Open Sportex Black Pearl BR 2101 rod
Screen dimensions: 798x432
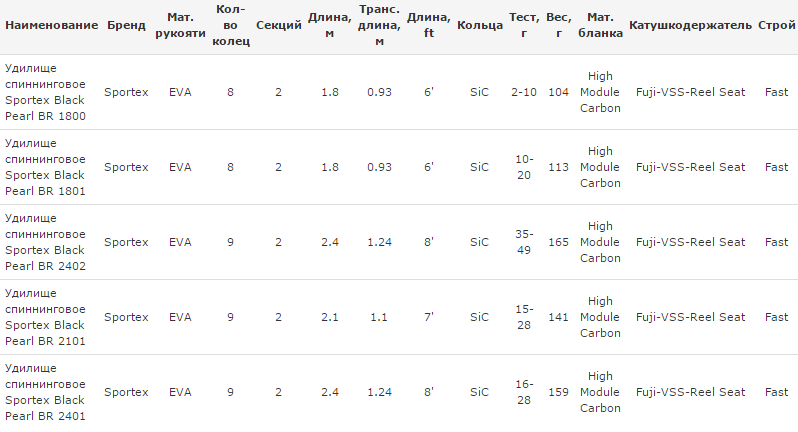(45, 317)
